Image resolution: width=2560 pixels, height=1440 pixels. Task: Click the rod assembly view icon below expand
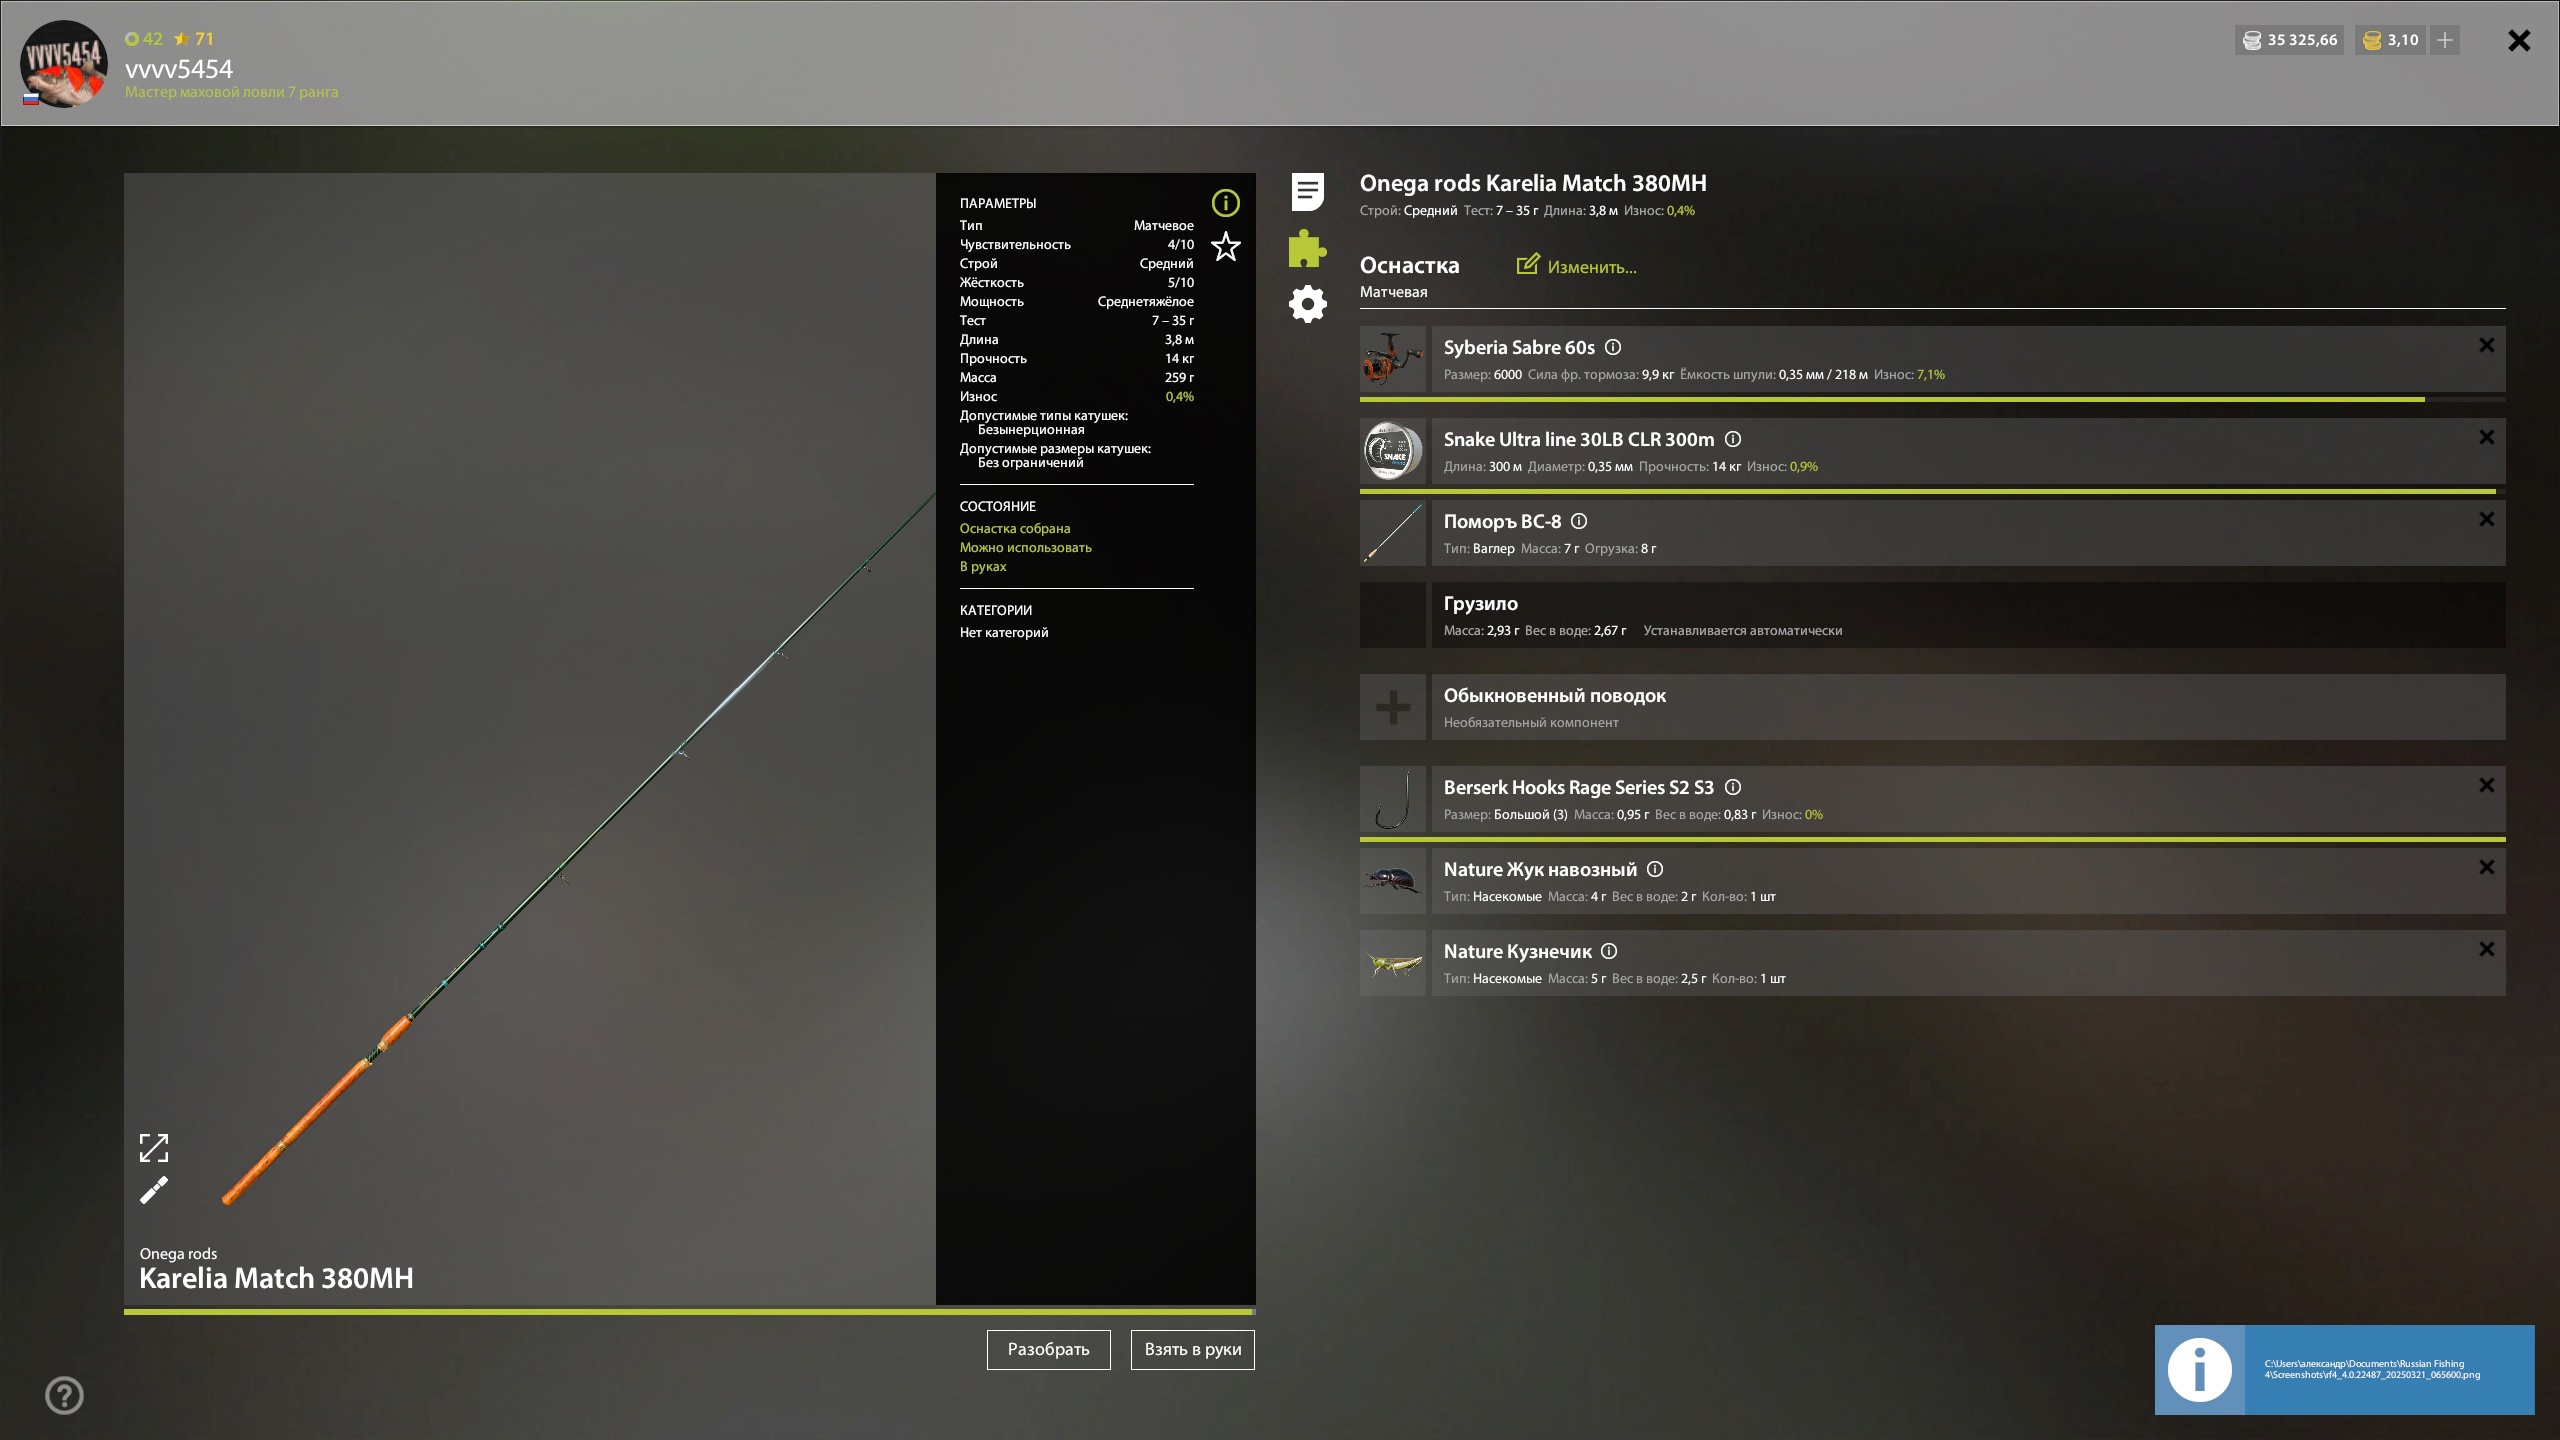click(153, 1190)
